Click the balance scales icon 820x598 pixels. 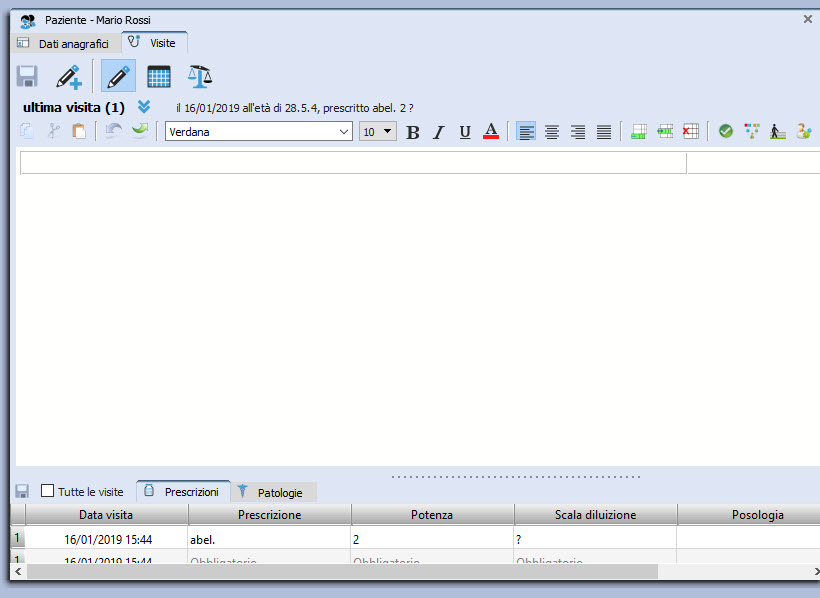[200, 77]
